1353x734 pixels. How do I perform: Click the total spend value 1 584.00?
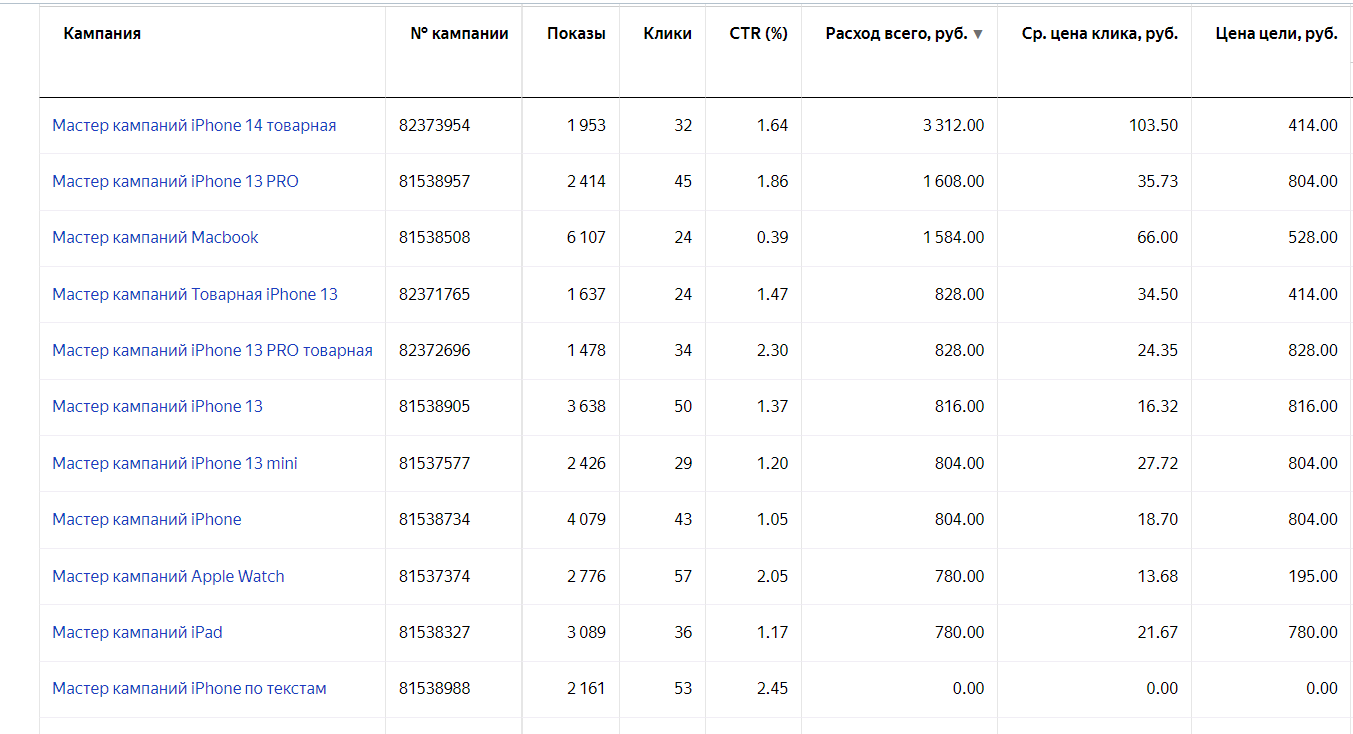953,237
